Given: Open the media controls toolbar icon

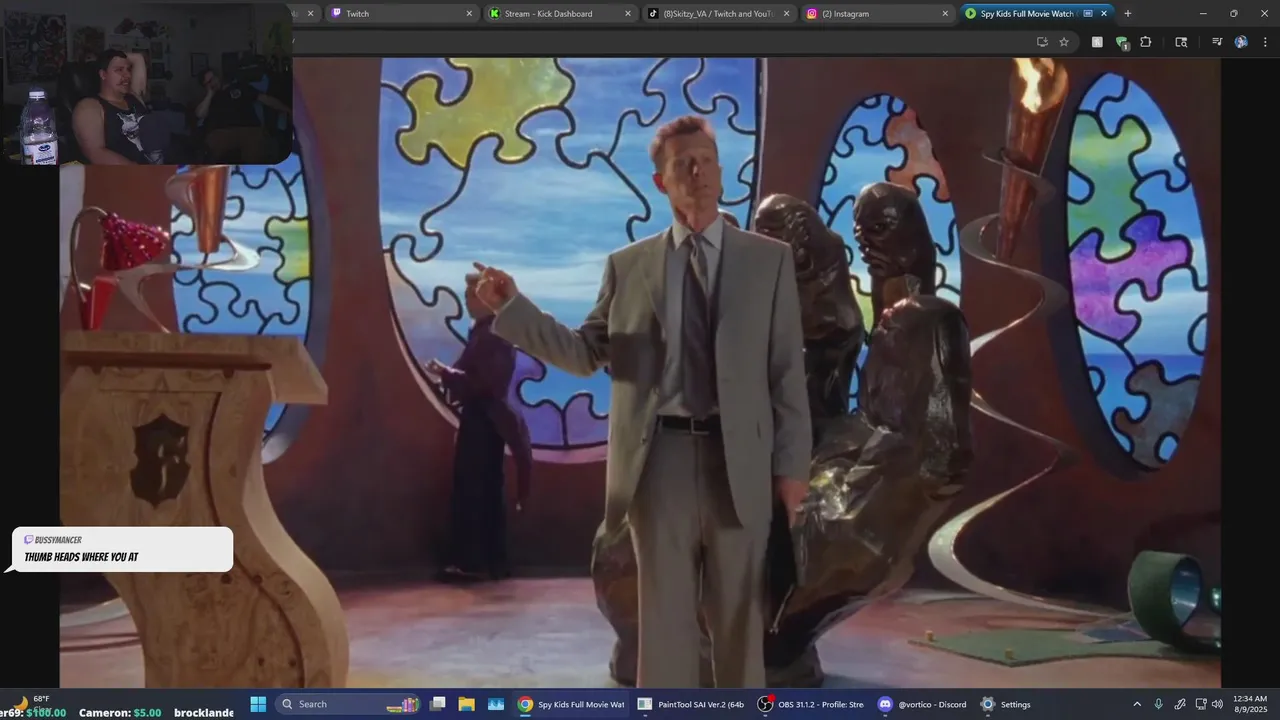Looking at the screenshot, I should (1217, 42).
